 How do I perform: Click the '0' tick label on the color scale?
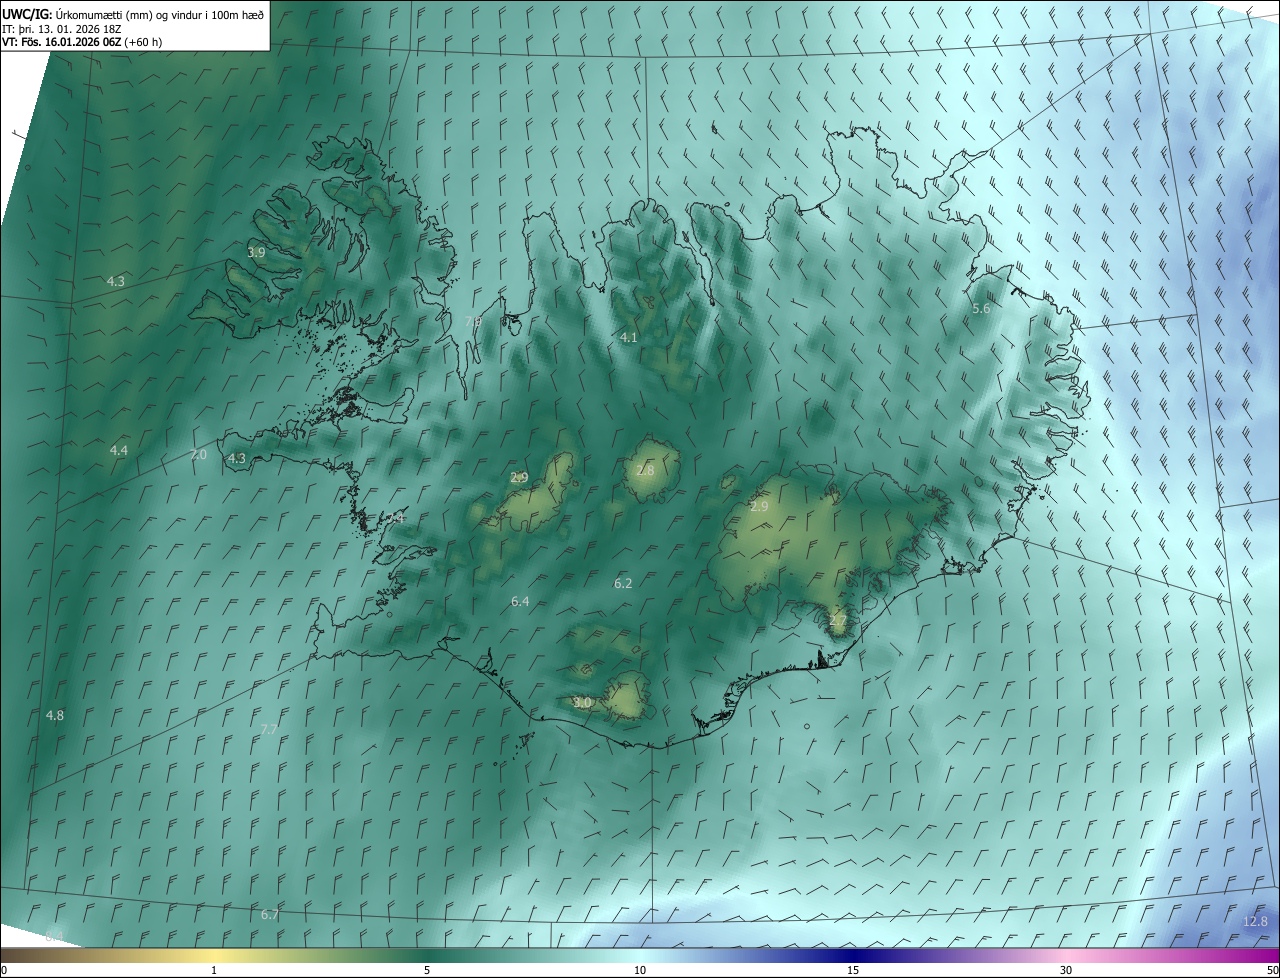(4, 971)
